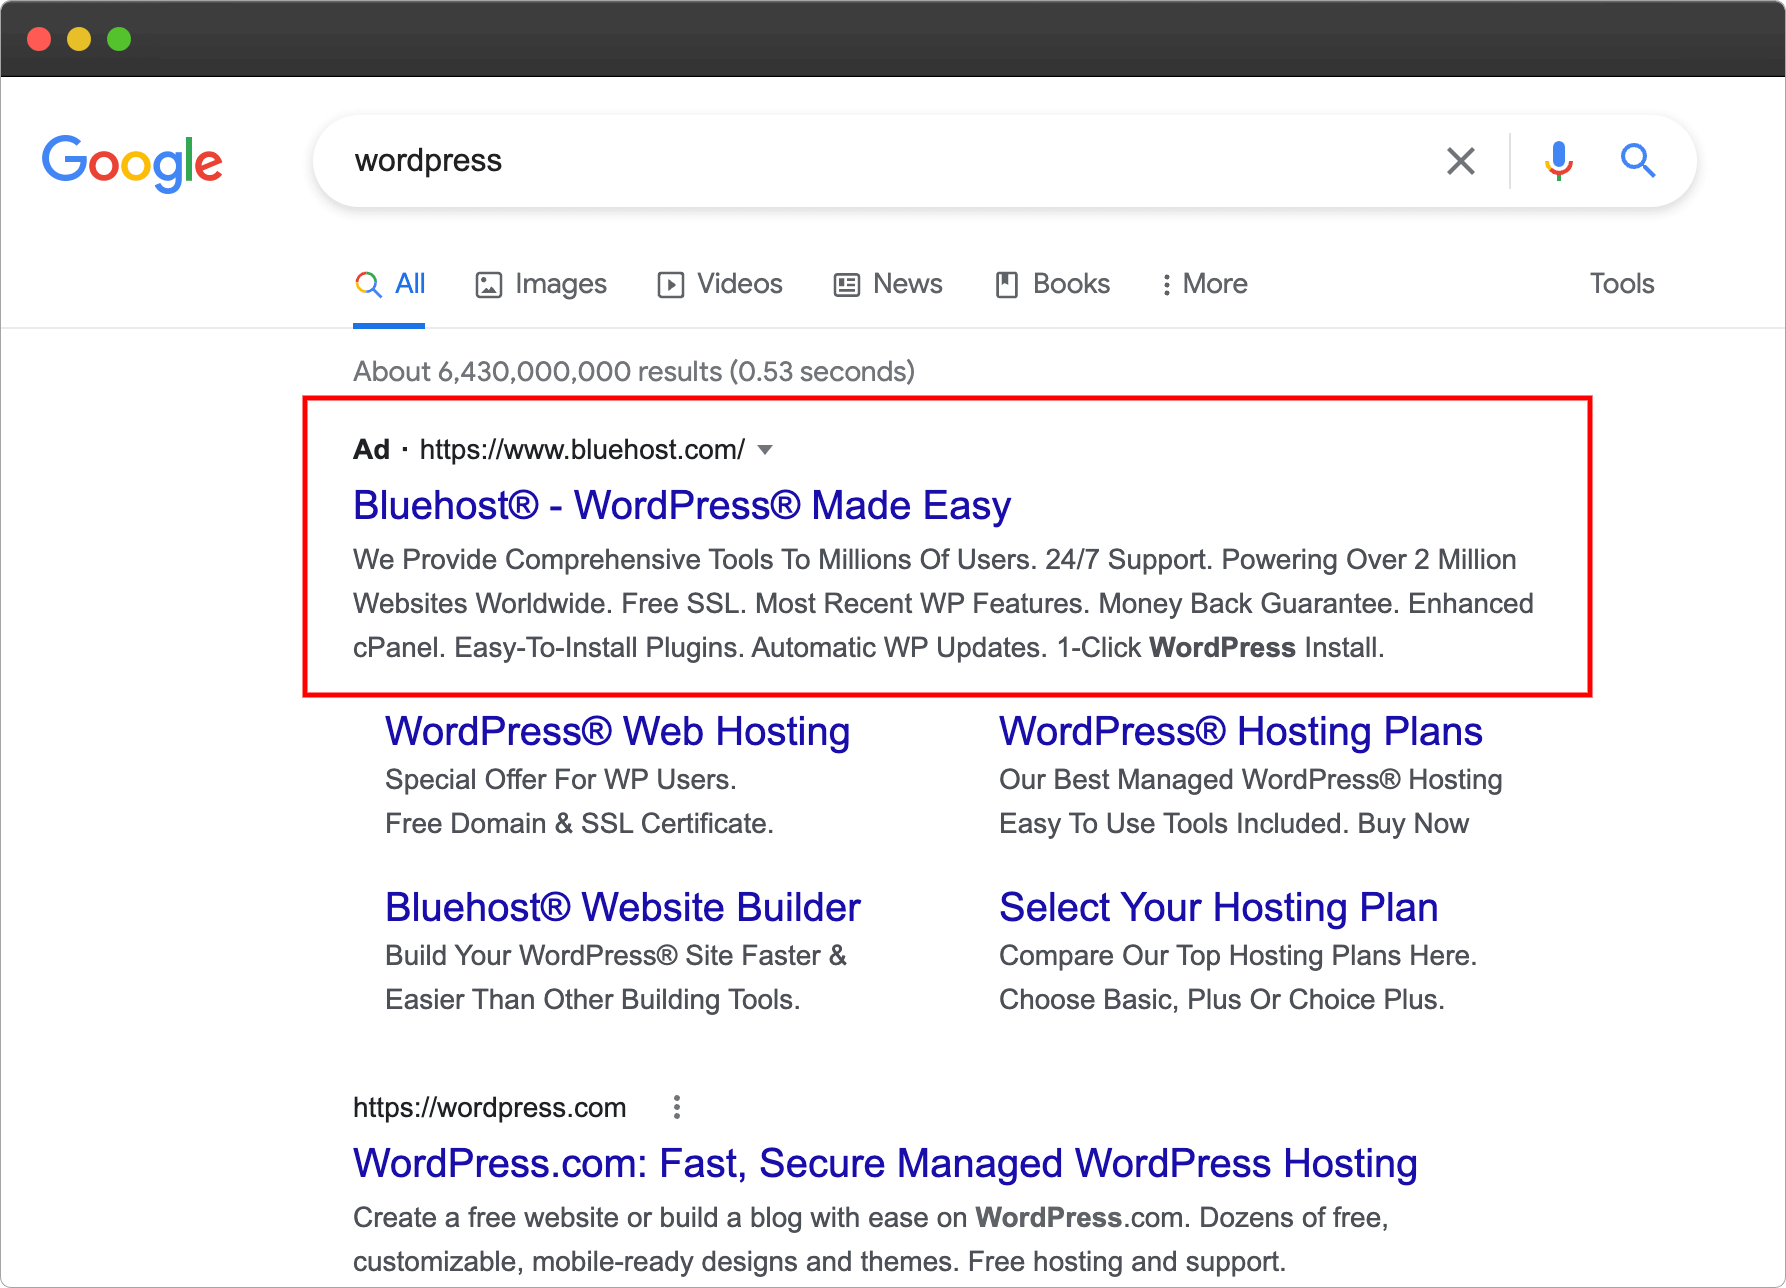This screenshot has width=1786, height=1288.
Task: Open the three-dot menu beside wordpress.com URL
Action: tap(677, 1107)
